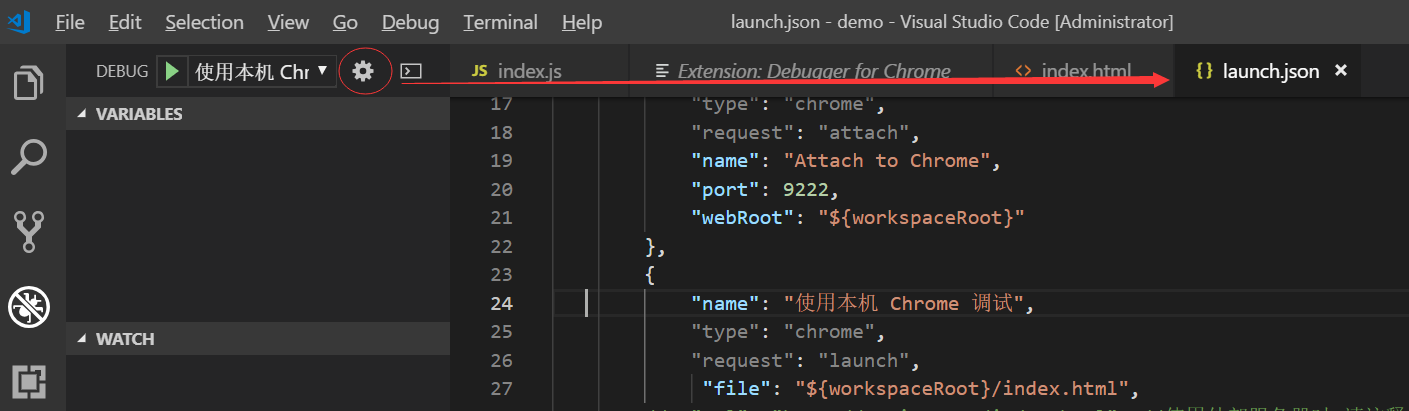Screen dimensions: 1409x411
Task: Open the Terminal menu
Action: (501, 22)
